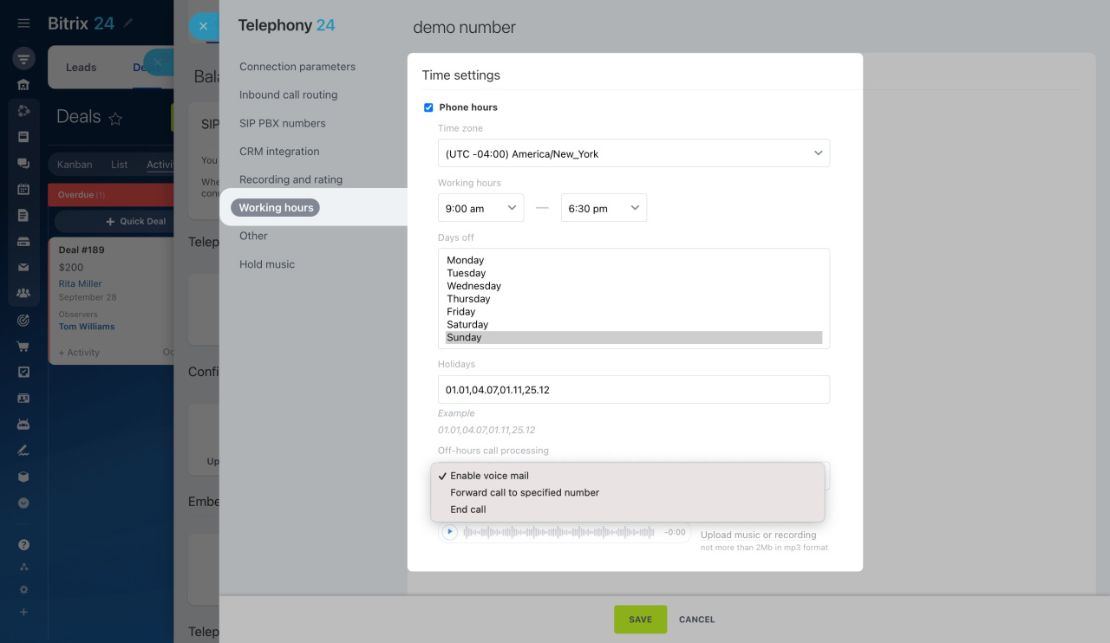Click the Cancel button
This screenshot has width=1110, height=643.
tap(697, 619)
